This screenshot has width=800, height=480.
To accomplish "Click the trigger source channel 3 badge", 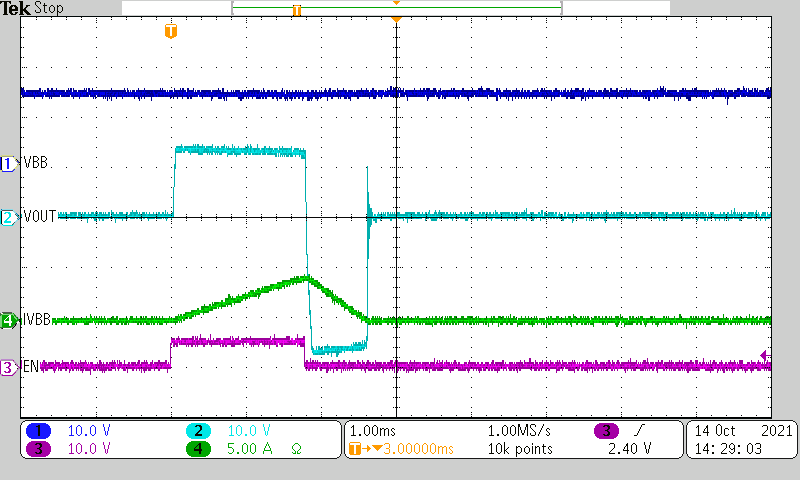I will click(606, 431).
